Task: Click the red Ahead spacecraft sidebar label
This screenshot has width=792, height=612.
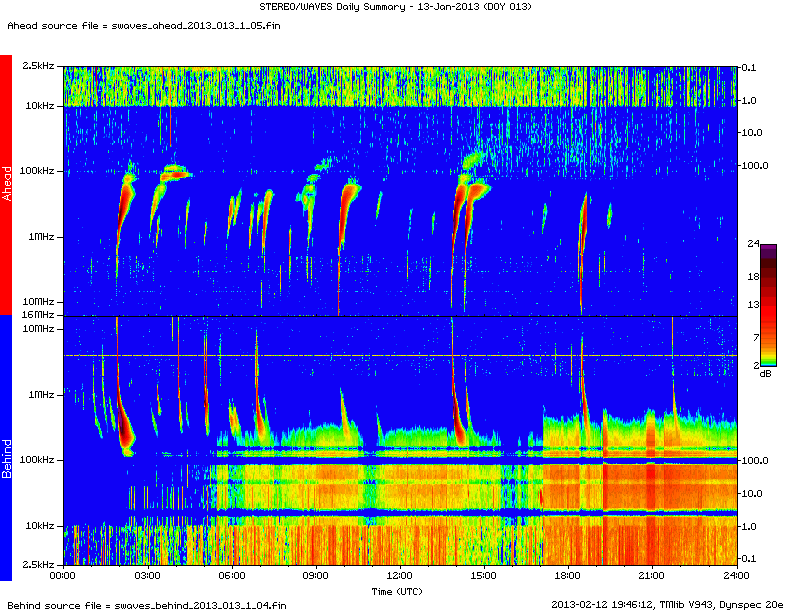Action: (x=6, y=184)
